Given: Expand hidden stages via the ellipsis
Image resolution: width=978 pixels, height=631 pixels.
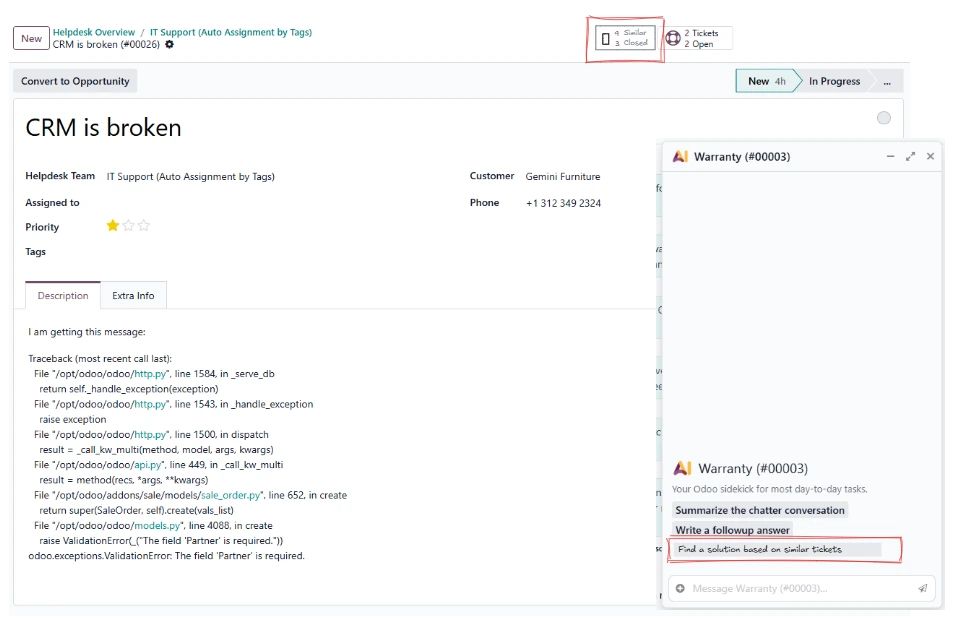Looking at the screenshot, I should coord(887,81).
